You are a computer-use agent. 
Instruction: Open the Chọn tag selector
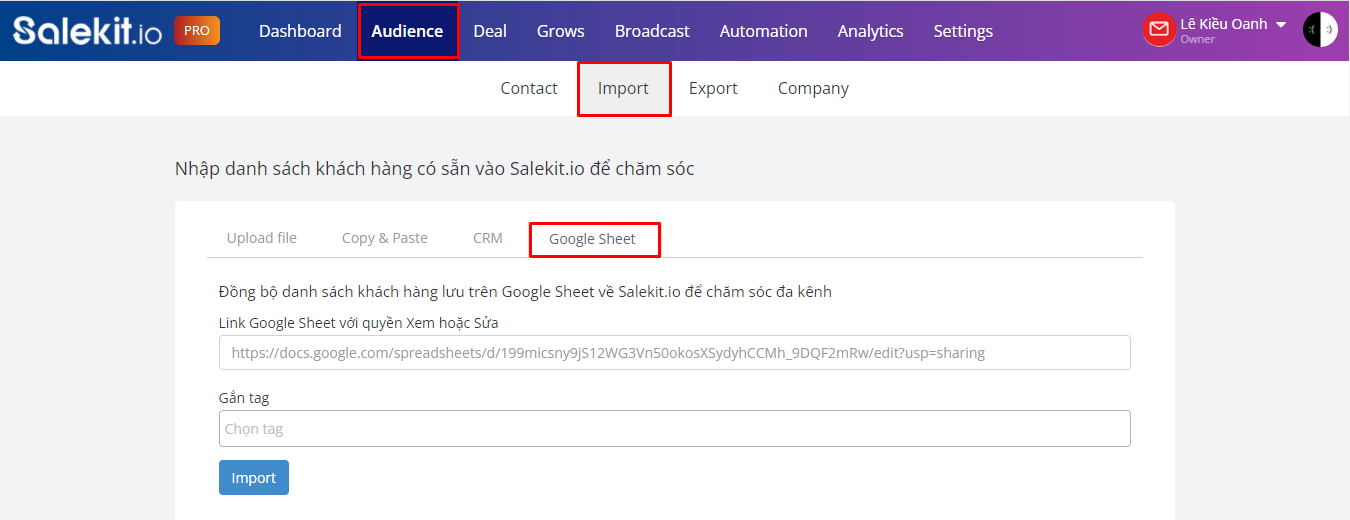(x=674, y=428)
